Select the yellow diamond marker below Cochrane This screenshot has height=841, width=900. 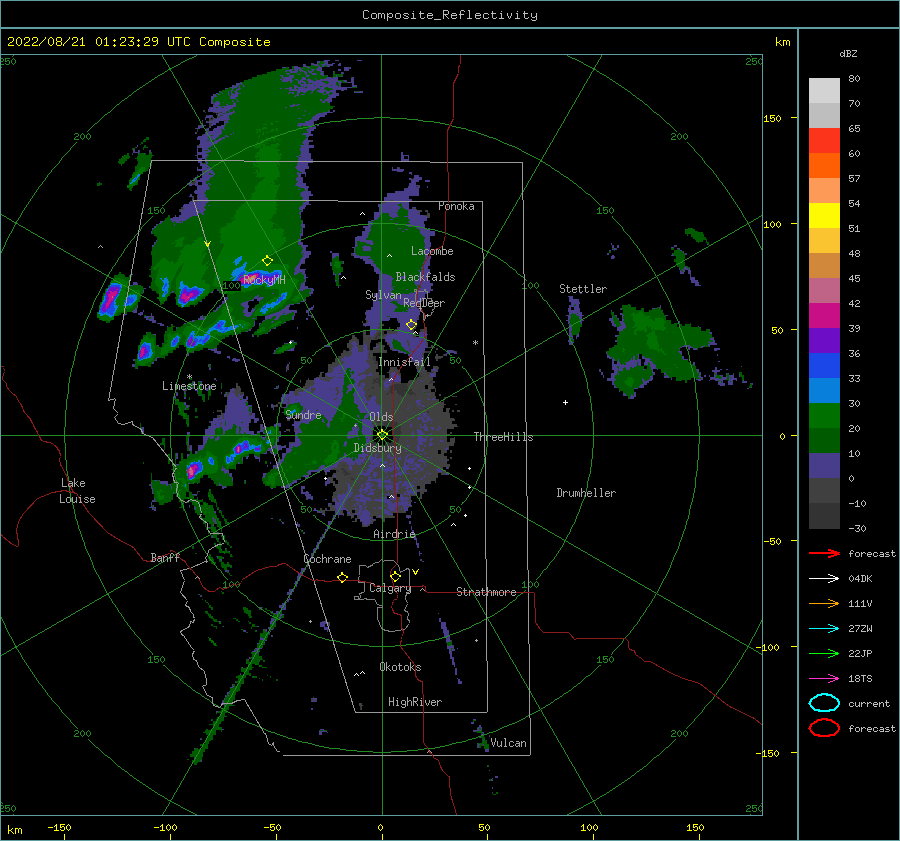point(343,577)
